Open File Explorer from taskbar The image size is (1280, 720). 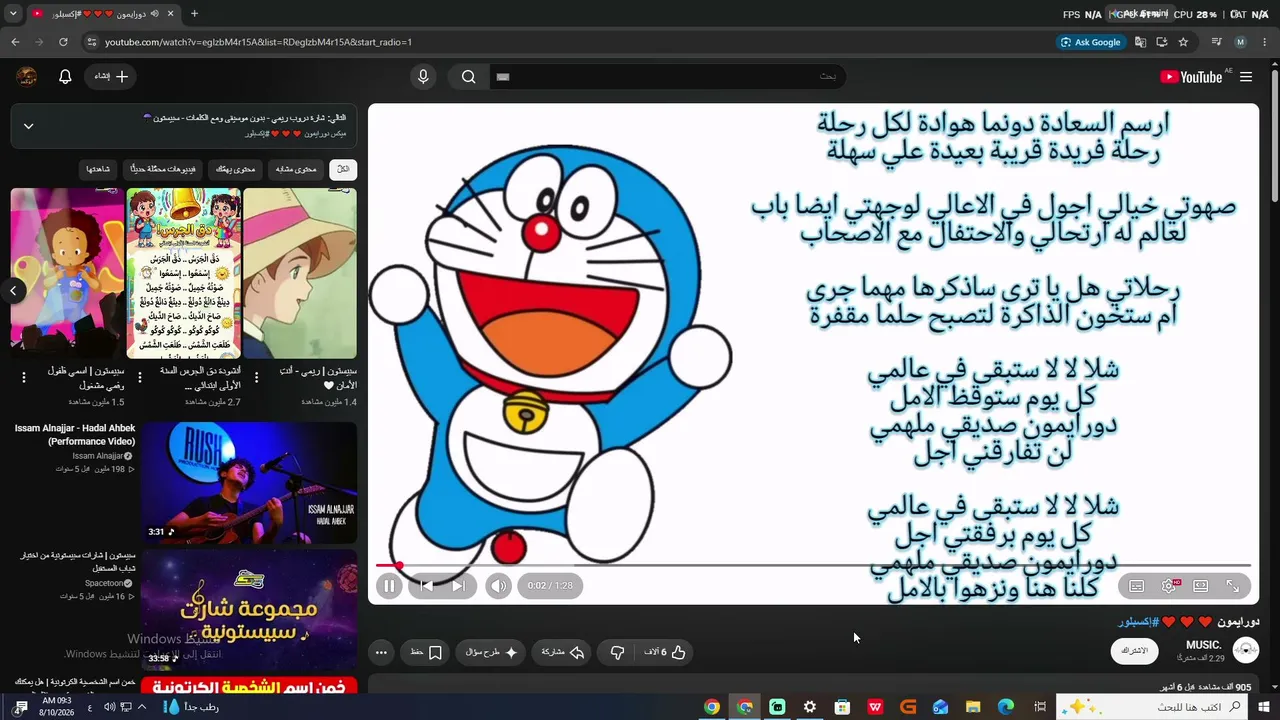[x=973, y=707]
